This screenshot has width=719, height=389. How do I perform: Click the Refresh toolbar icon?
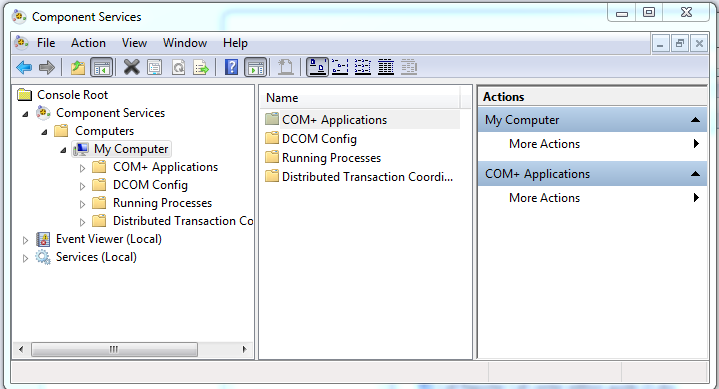coord(178,67)
